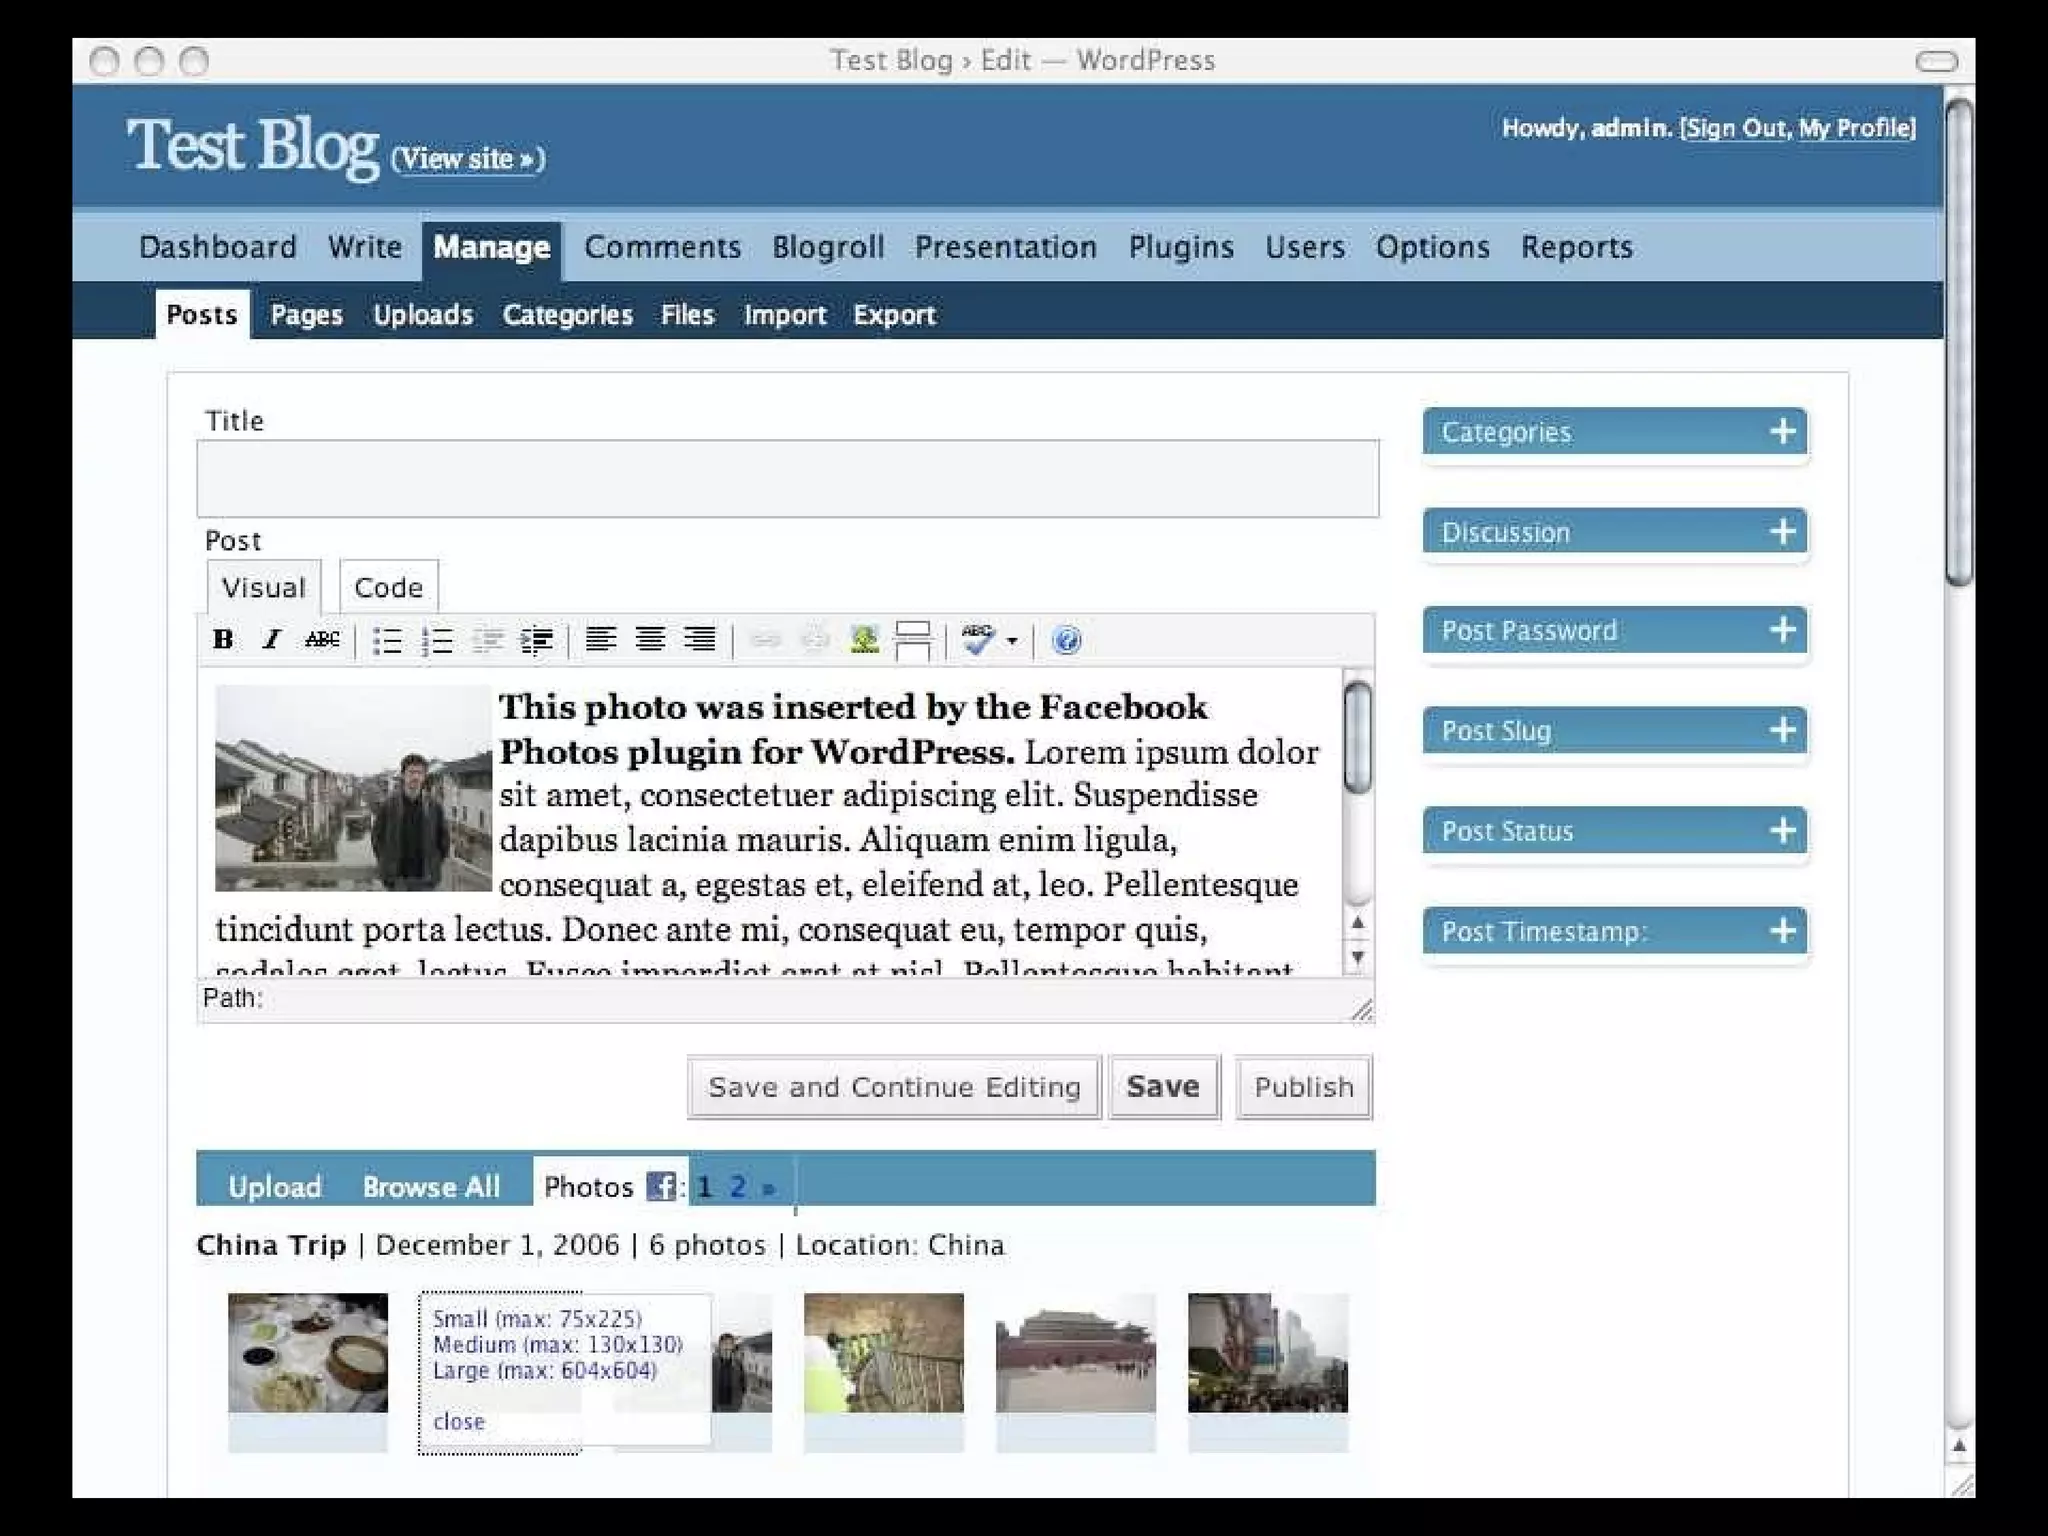Click into the Title input field
2048x1536 pixels.
point(787,479)
